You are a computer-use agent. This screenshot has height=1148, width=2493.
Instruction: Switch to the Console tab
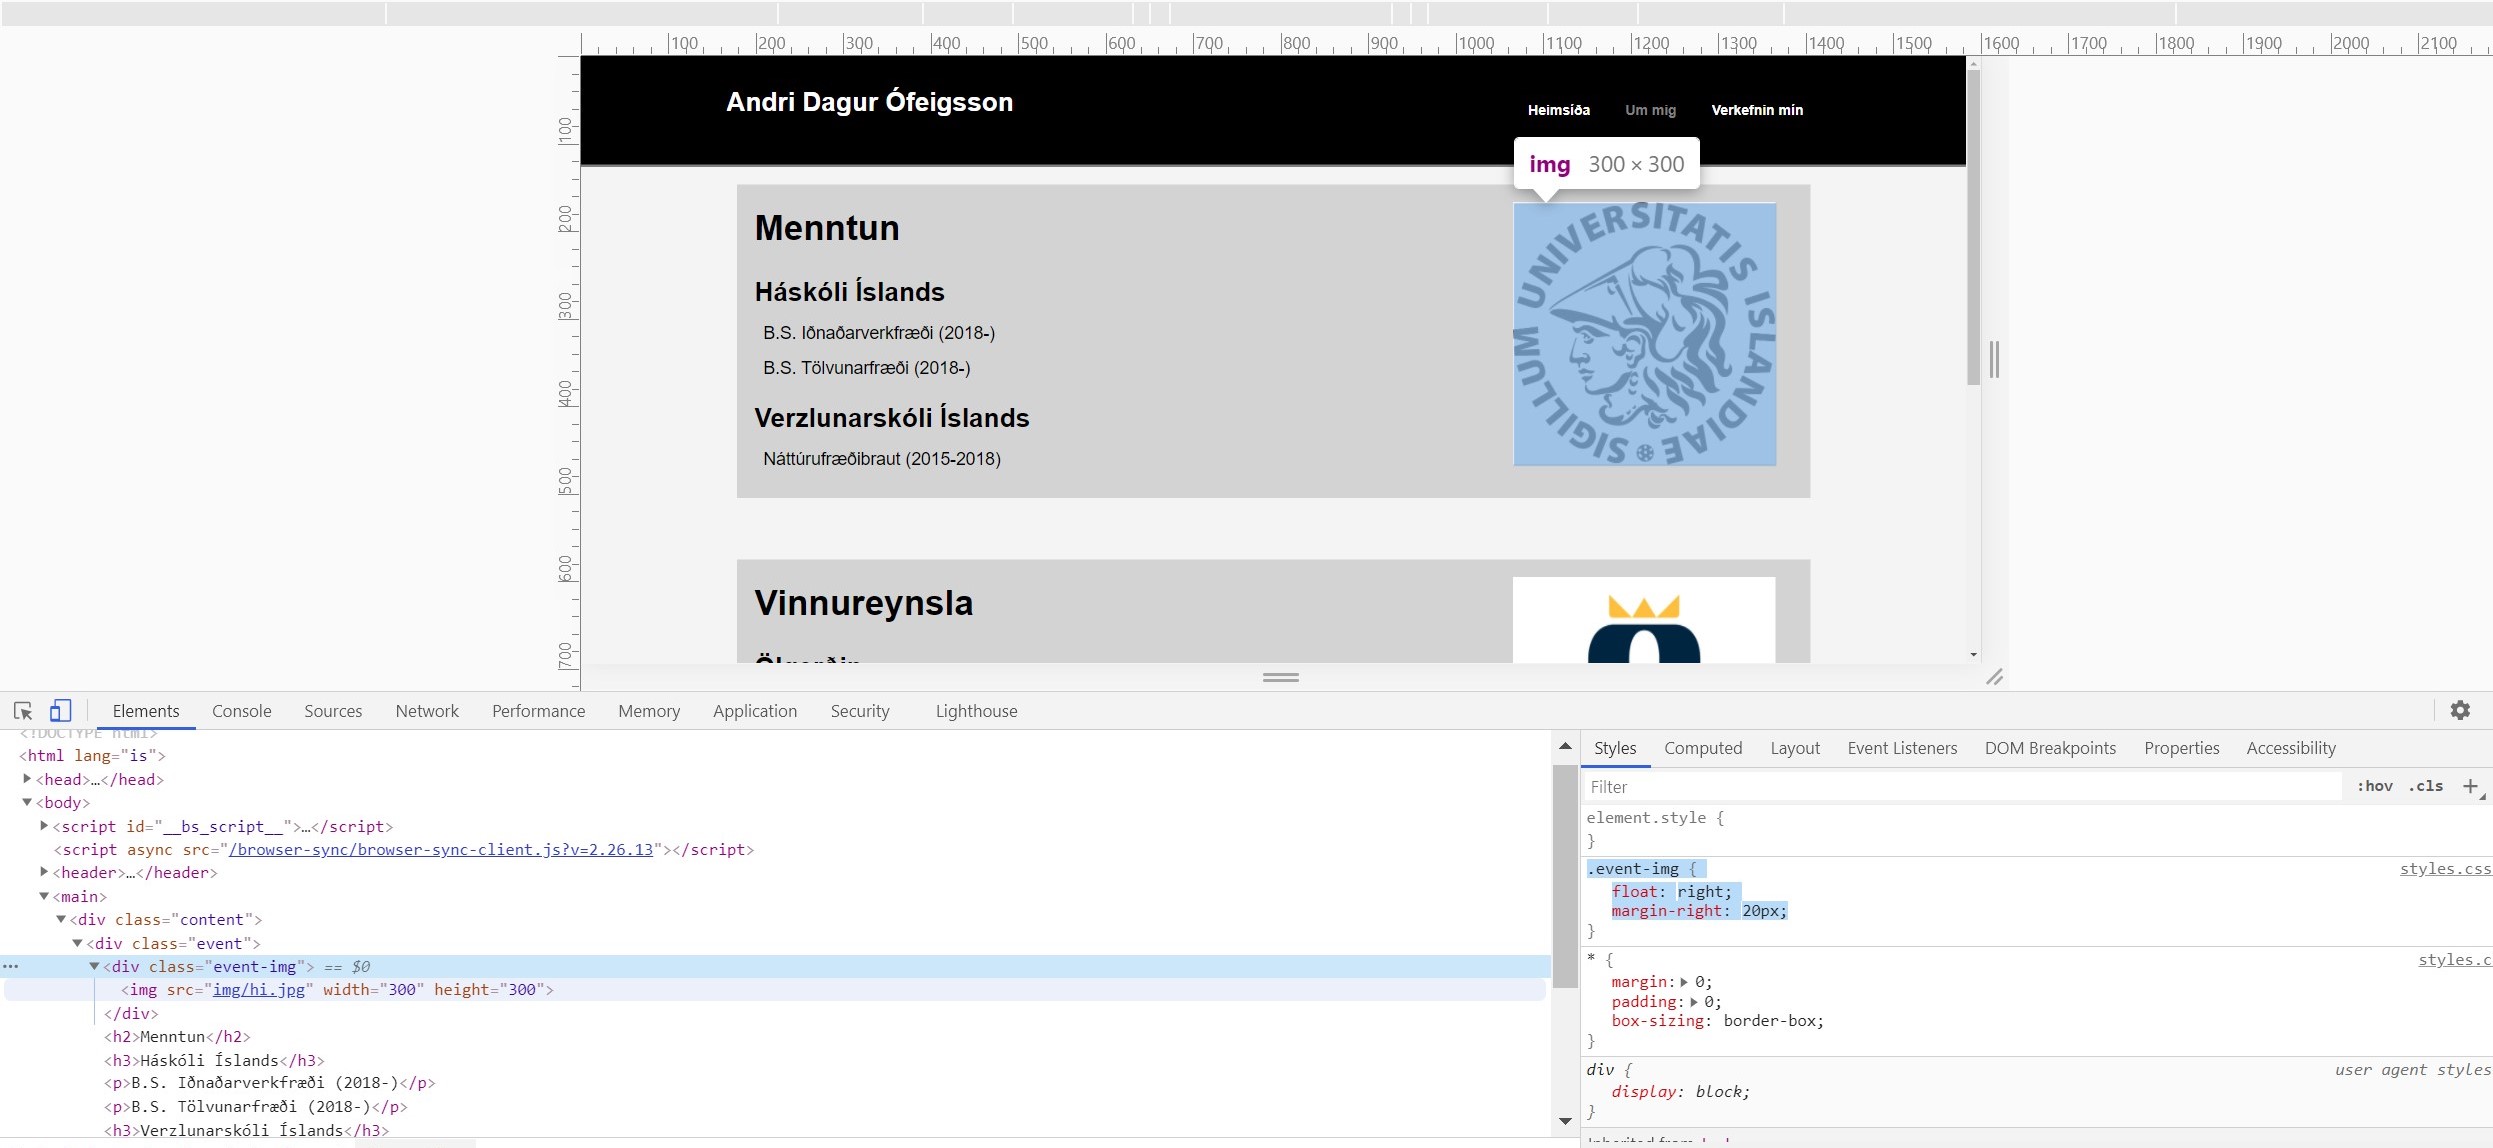coord(242,711)
